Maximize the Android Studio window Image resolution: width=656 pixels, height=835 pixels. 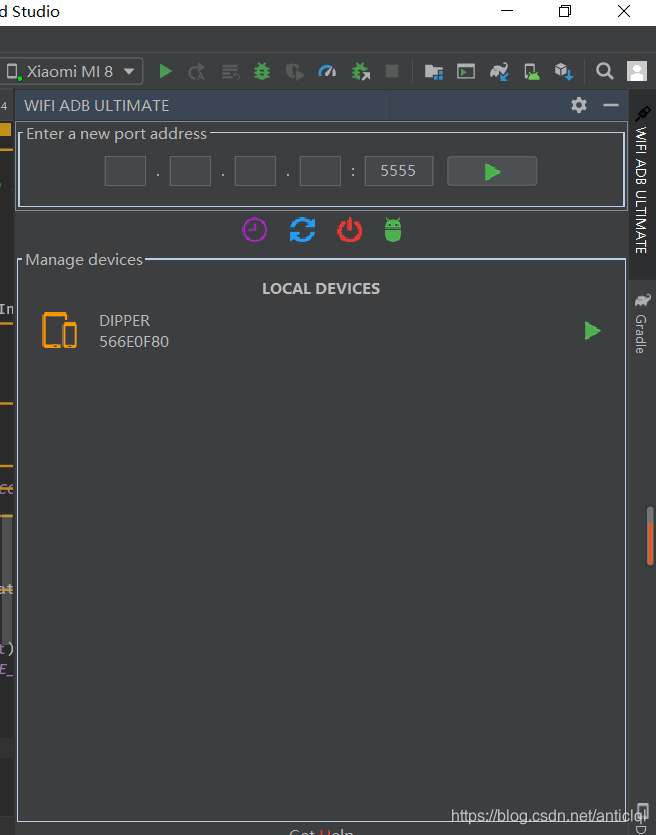(565, 11)
